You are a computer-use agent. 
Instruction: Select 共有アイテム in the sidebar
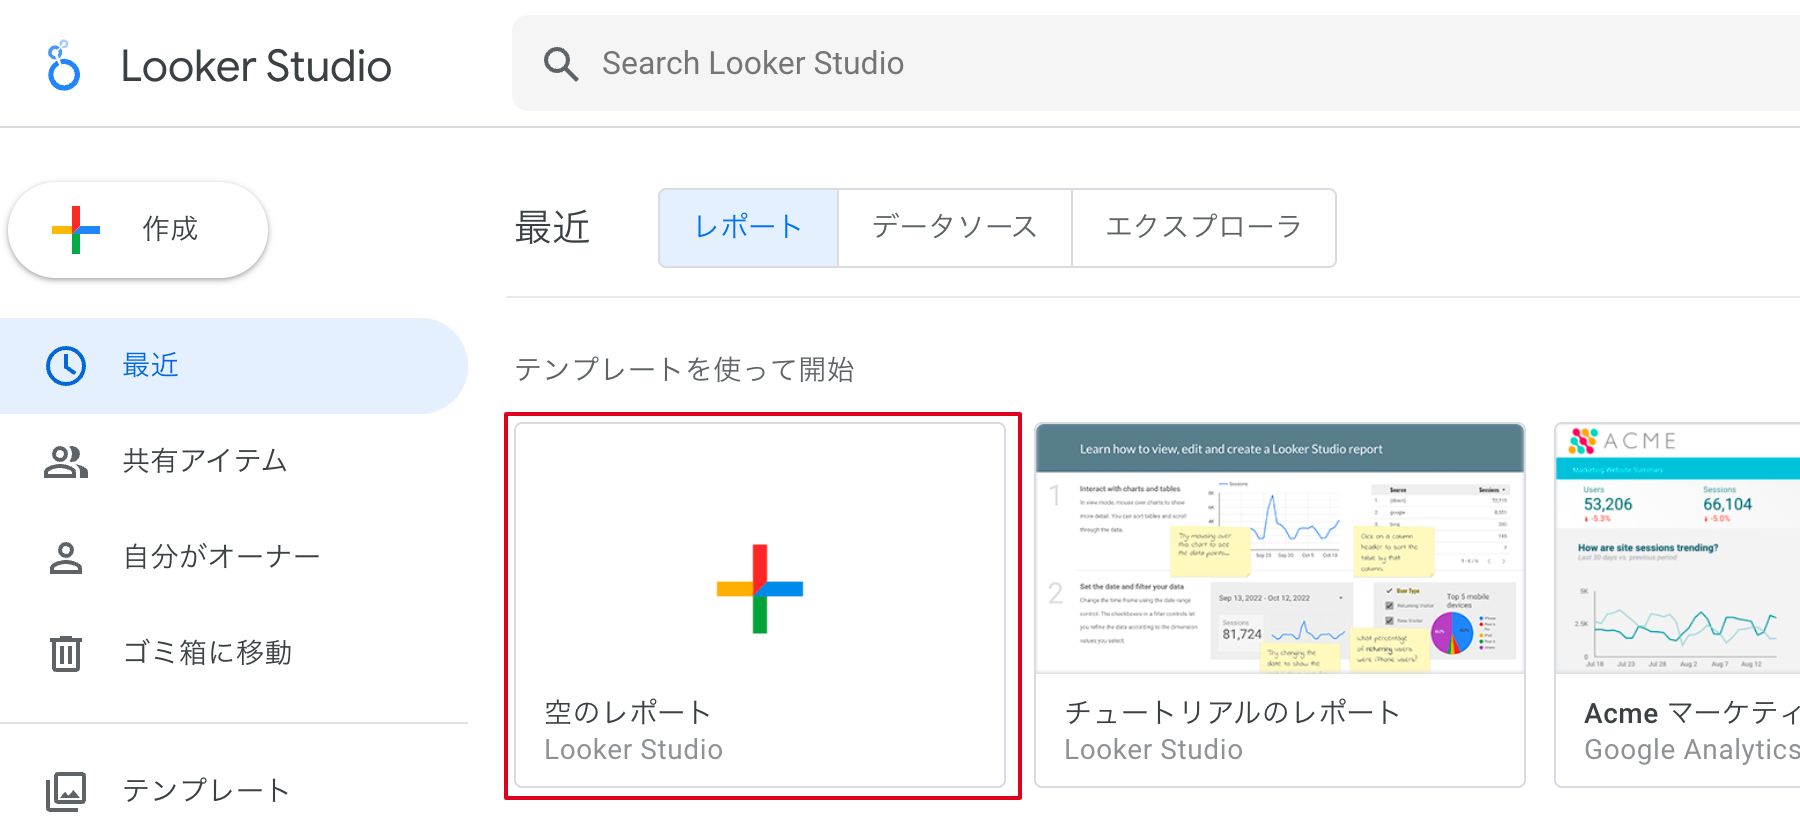pos(205,461)
